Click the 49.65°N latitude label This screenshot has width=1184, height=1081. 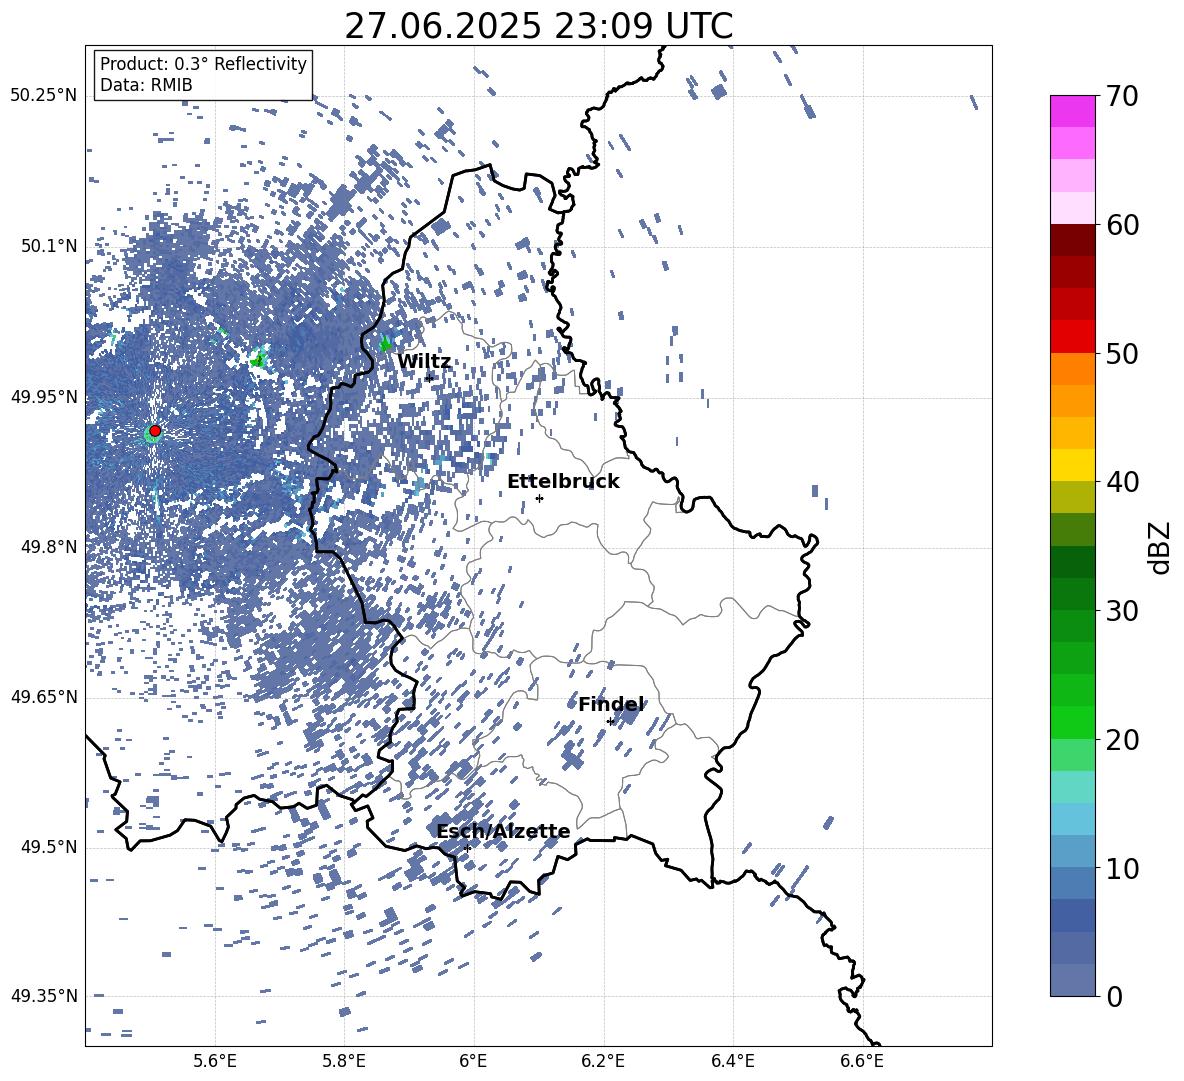click(x=44, y=697)
